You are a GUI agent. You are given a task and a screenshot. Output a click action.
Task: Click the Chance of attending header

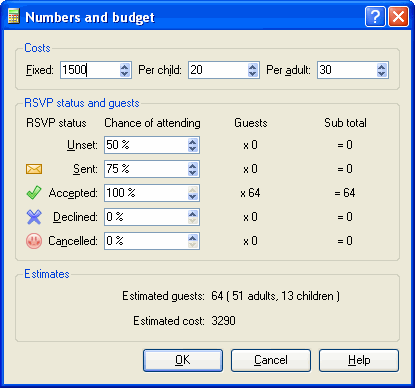[152, 123]
